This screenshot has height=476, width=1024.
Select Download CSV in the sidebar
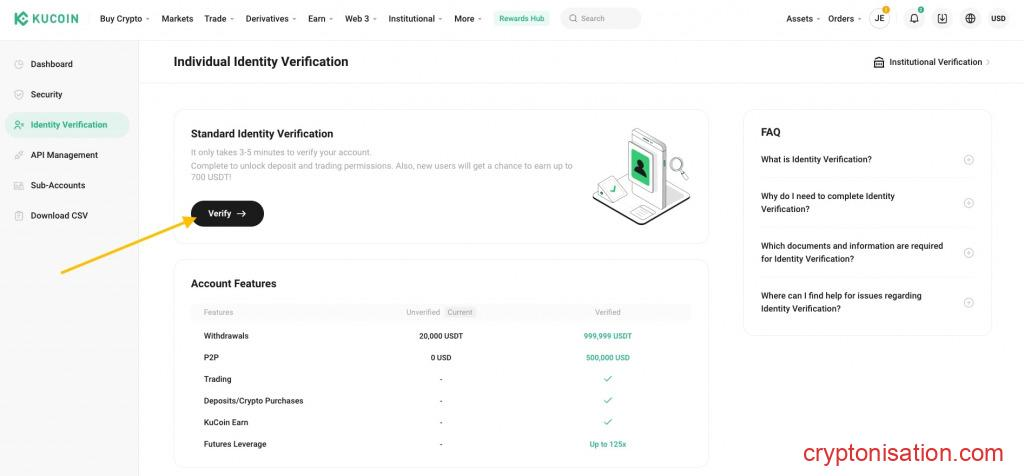point(59,215)
